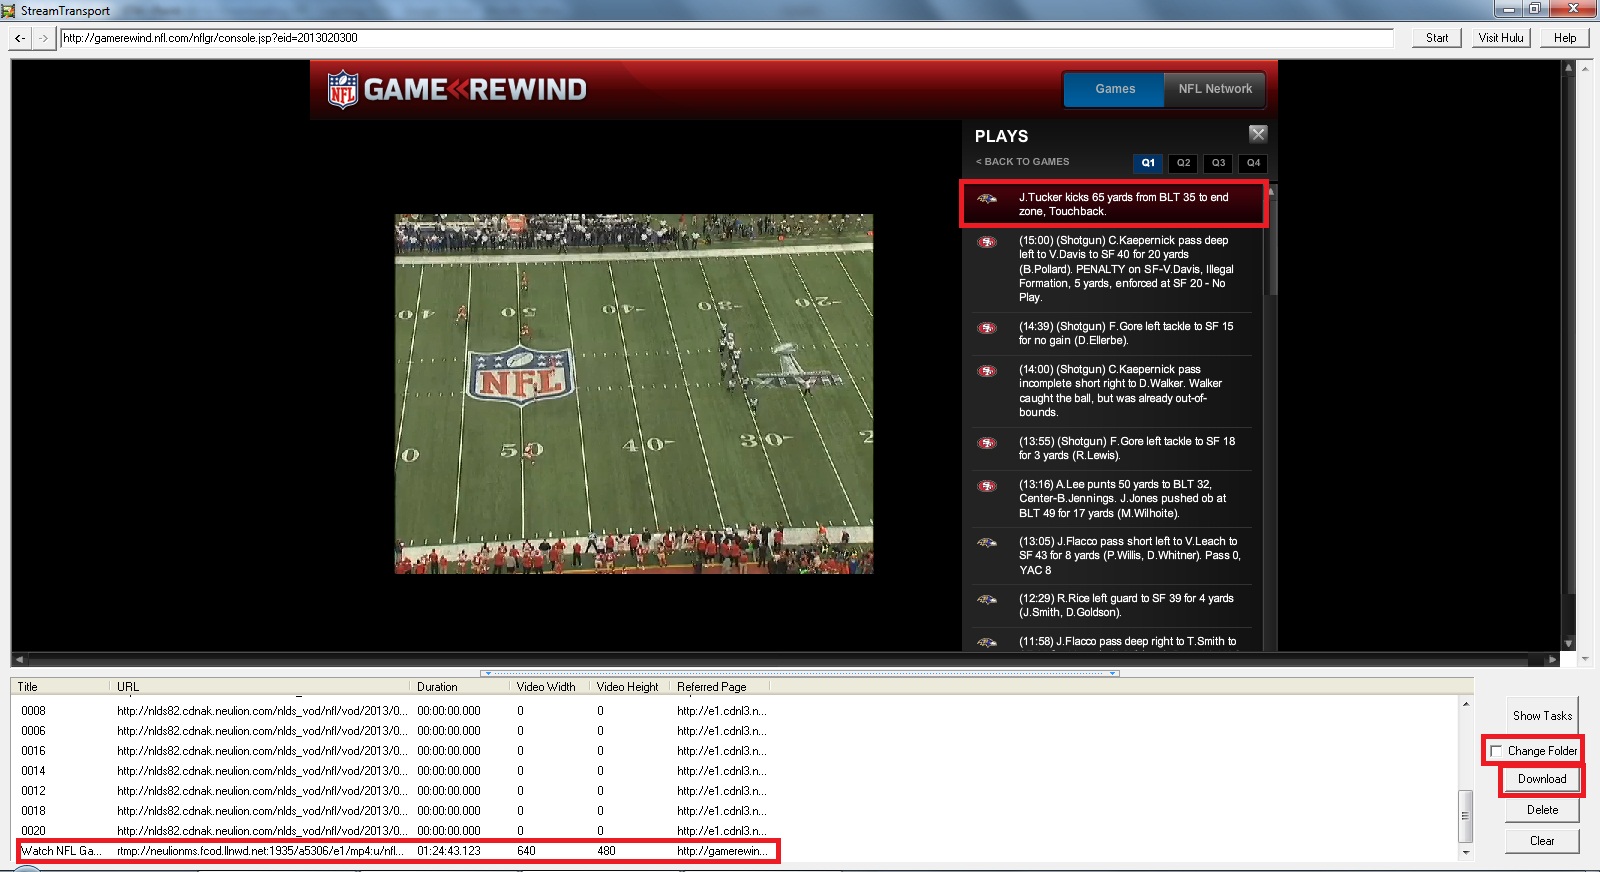
Task: Switch to the Games tab
Action: pos(1115,89)
